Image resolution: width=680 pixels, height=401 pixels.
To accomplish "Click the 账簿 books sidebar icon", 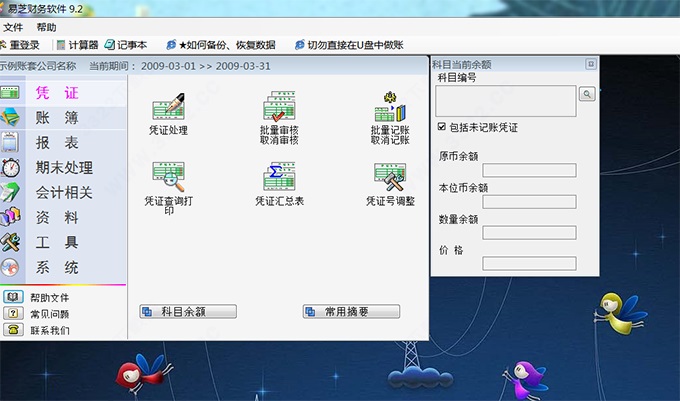I will point(10,117).
